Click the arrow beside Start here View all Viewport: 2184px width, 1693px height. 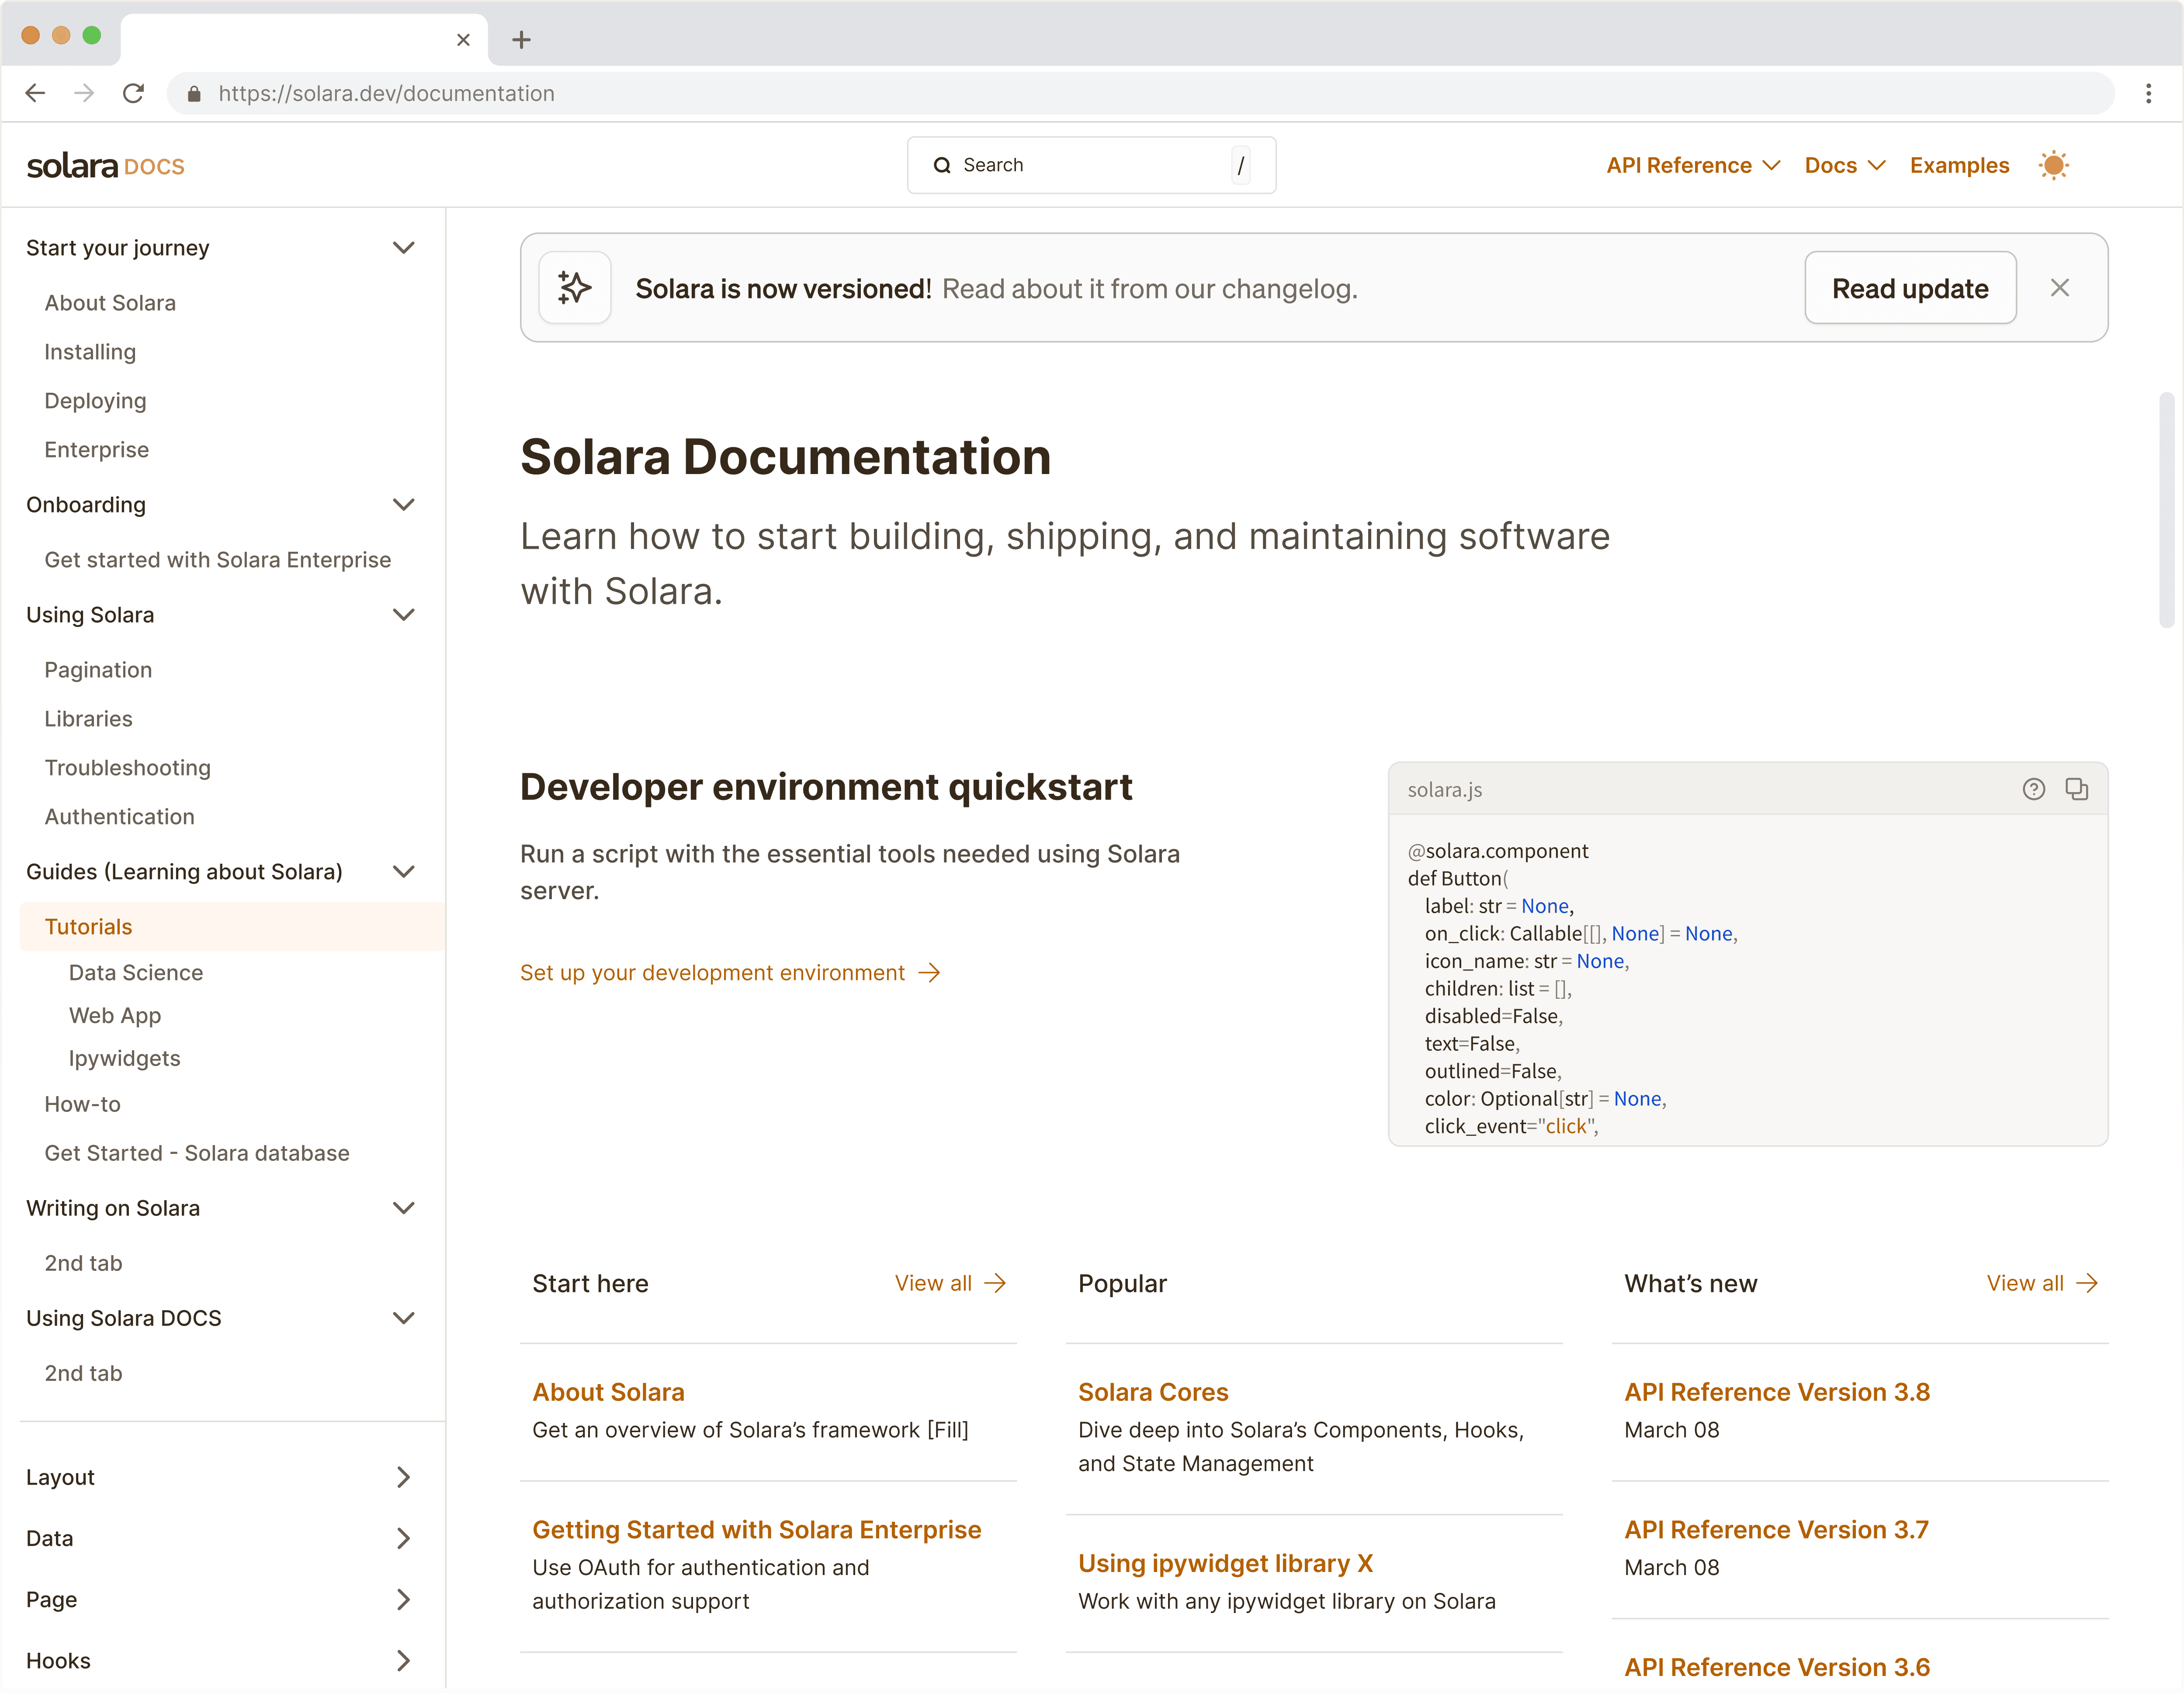coord(995,1283)
